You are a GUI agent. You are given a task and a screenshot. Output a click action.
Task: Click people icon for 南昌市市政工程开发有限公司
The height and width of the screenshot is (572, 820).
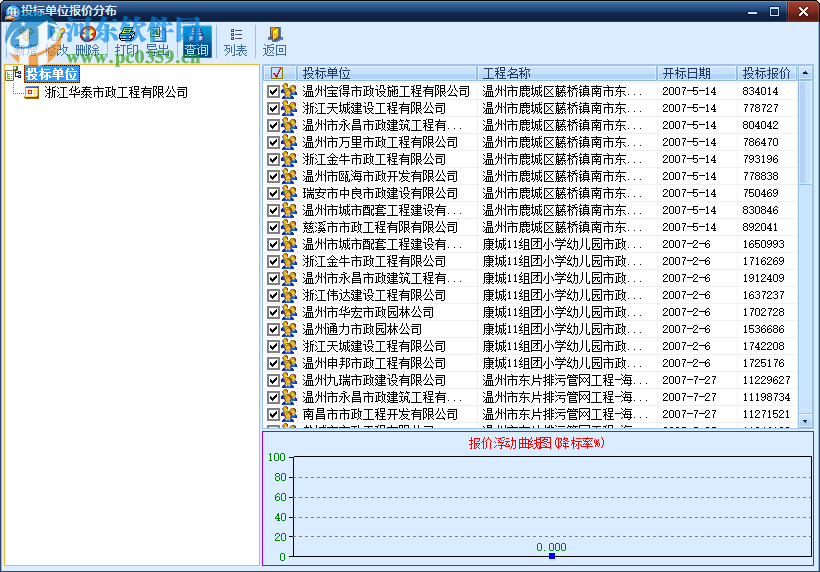click(289, 414)
